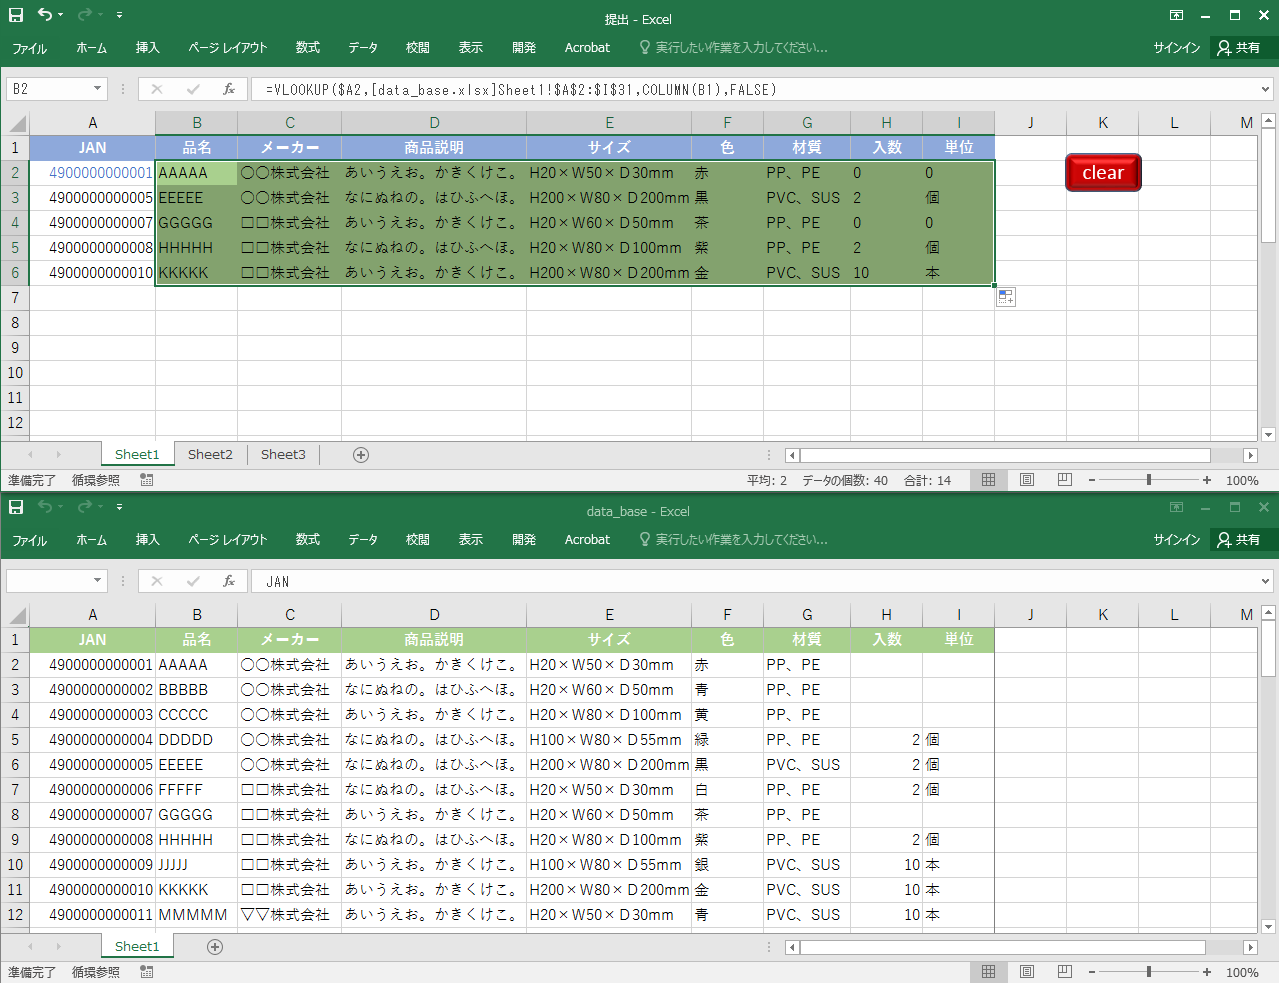Add a new sheet in the data_base window
Image resolution: width=1279 pixels, height=983 pixels.
coord(214,947)
